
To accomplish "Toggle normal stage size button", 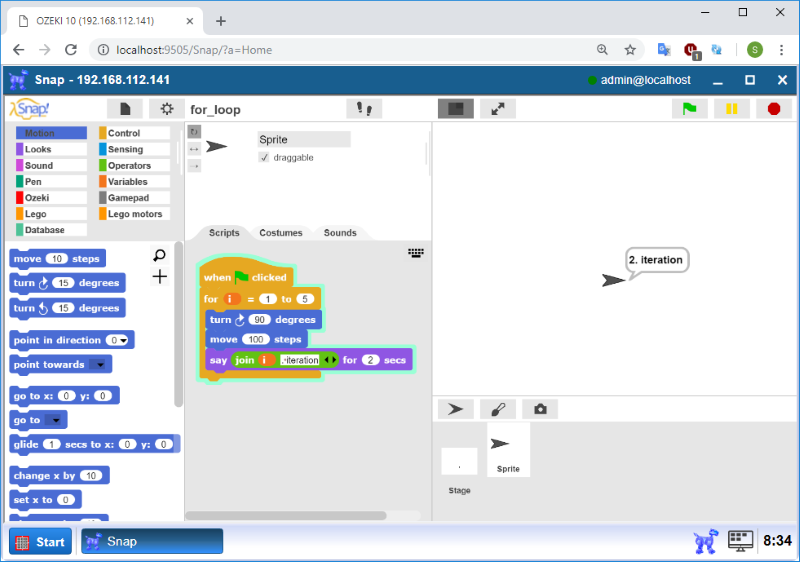I will pyautogui.click(x=456, y=109).
